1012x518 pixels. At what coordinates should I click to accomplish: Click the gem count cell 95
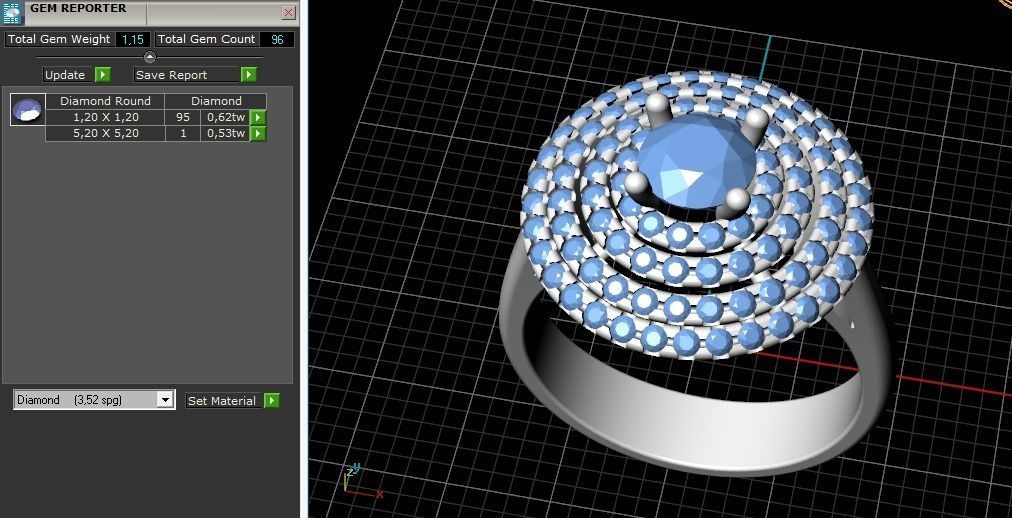(183, 117)
